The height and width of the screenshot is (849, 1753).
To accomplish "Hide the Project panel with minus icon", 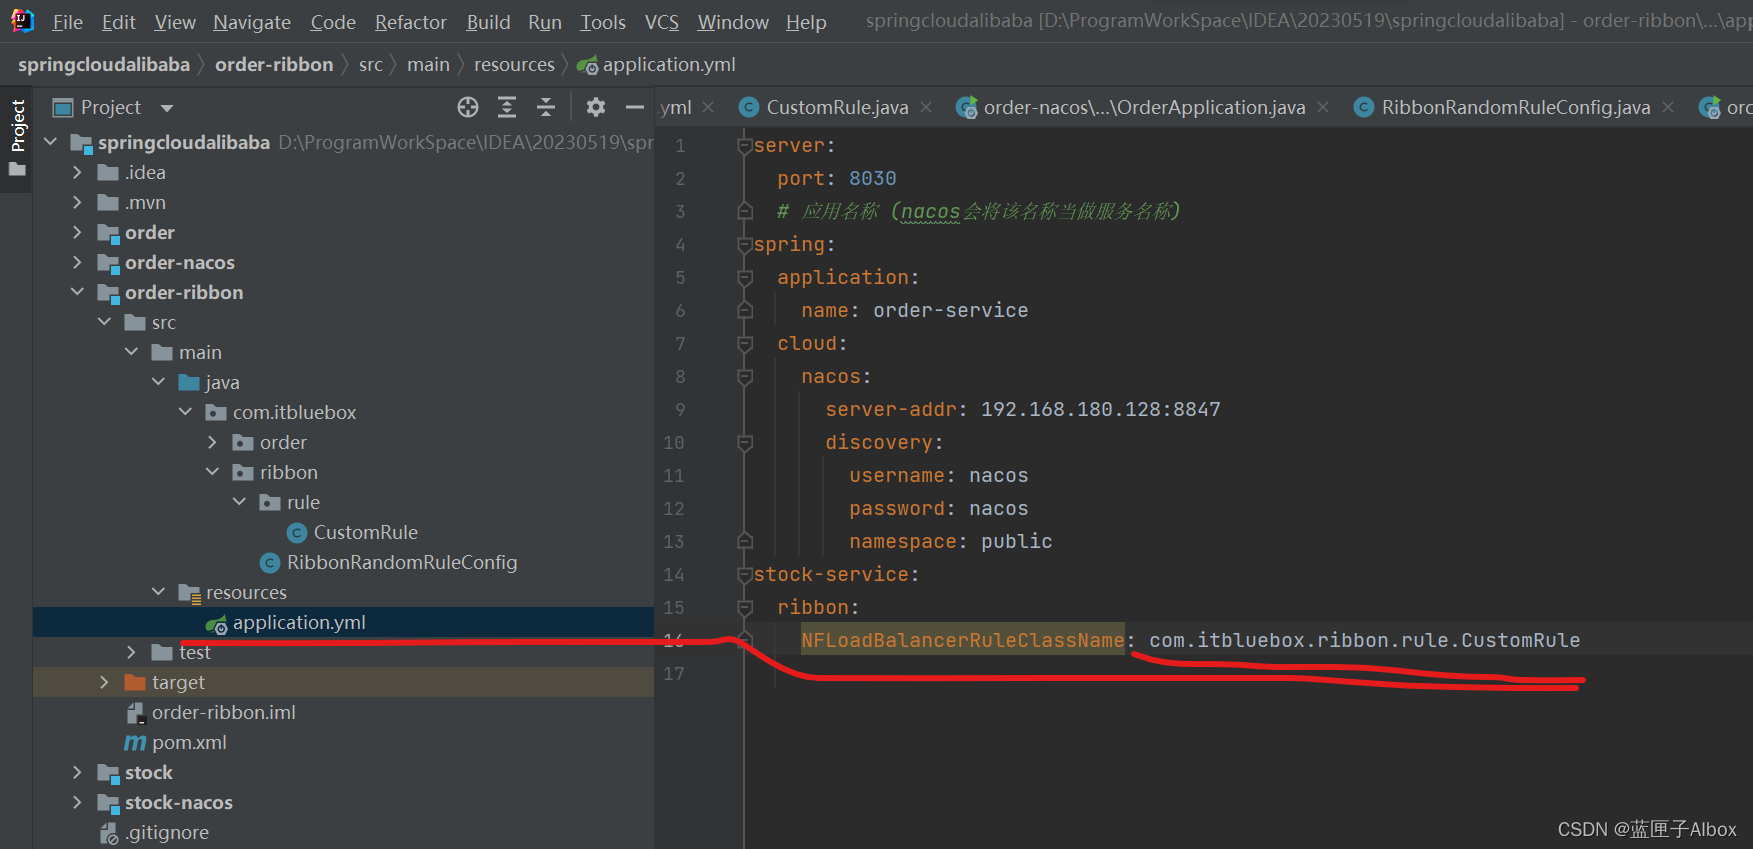I will pyautogui.click(x=635, y=107).
